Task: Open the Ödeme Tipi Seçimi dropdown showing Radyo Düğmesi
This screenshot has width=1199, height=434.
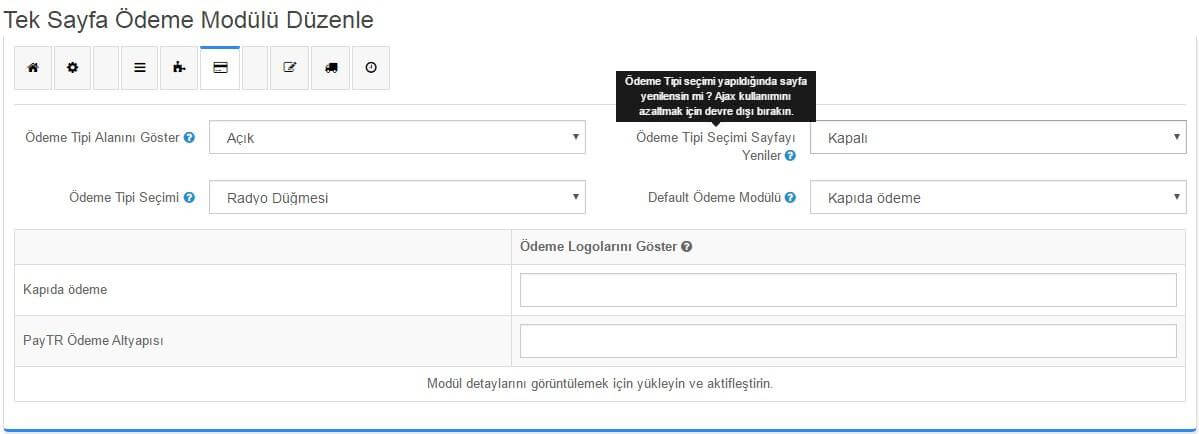Action: click(x=398, y=197)
